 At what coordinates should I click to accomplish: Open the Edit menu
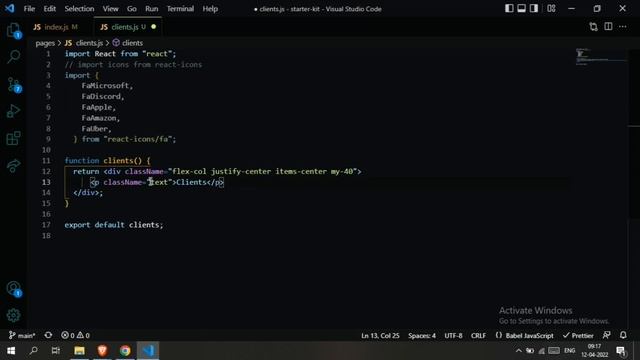[x=49, y=9]
